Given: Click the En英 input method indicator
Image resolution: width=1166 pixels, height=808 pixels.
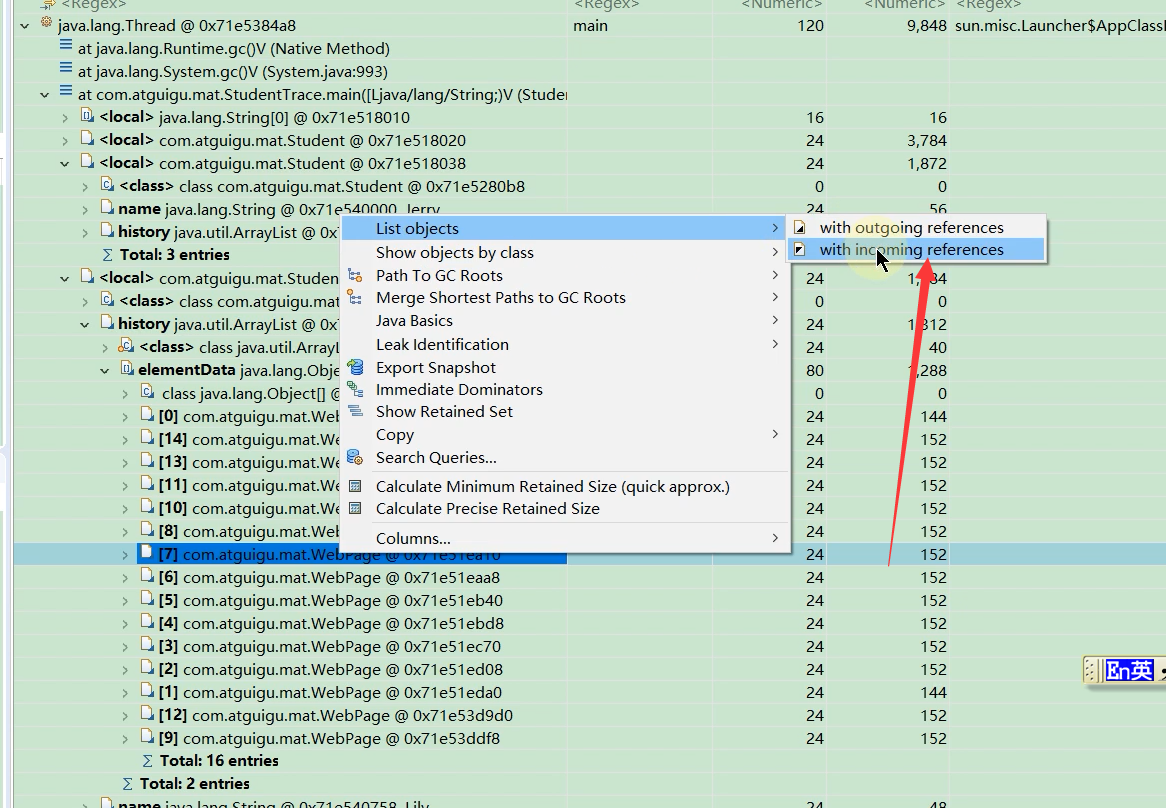Looking at the screenshot, I should [x=1130, y=670].
